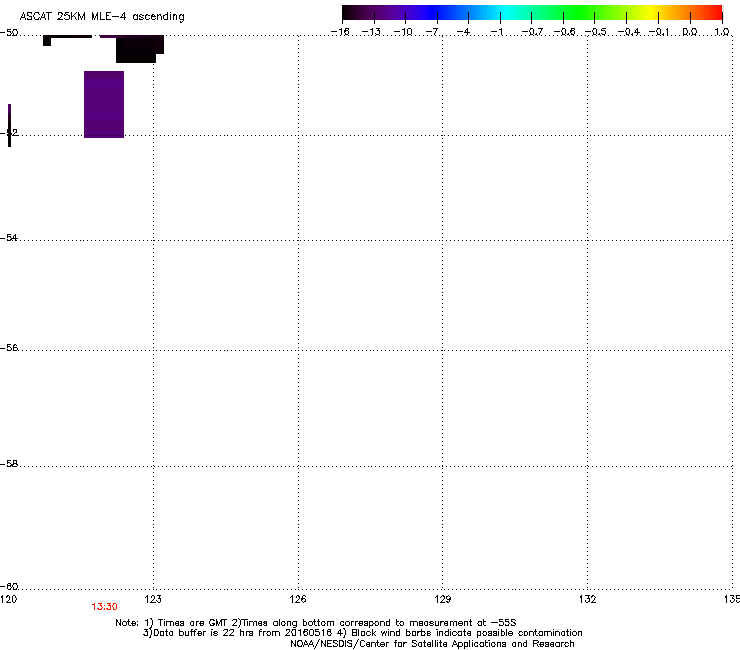Click the small black data square near -50 label

click(x=47, y=42)
